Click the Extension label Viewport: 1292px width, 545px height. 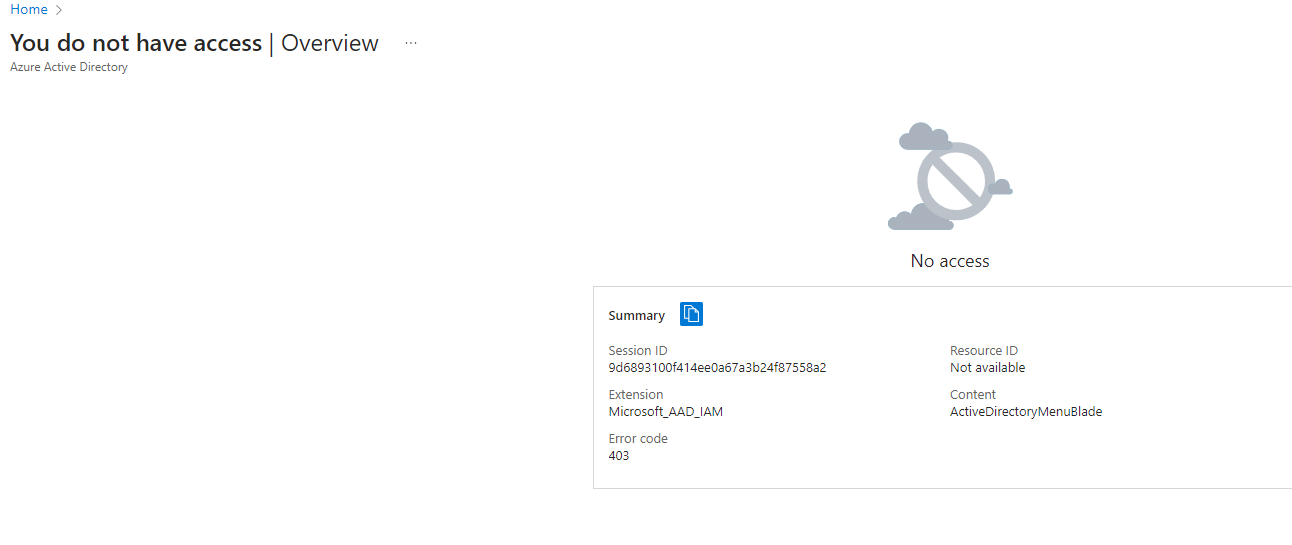click(636, 395)
